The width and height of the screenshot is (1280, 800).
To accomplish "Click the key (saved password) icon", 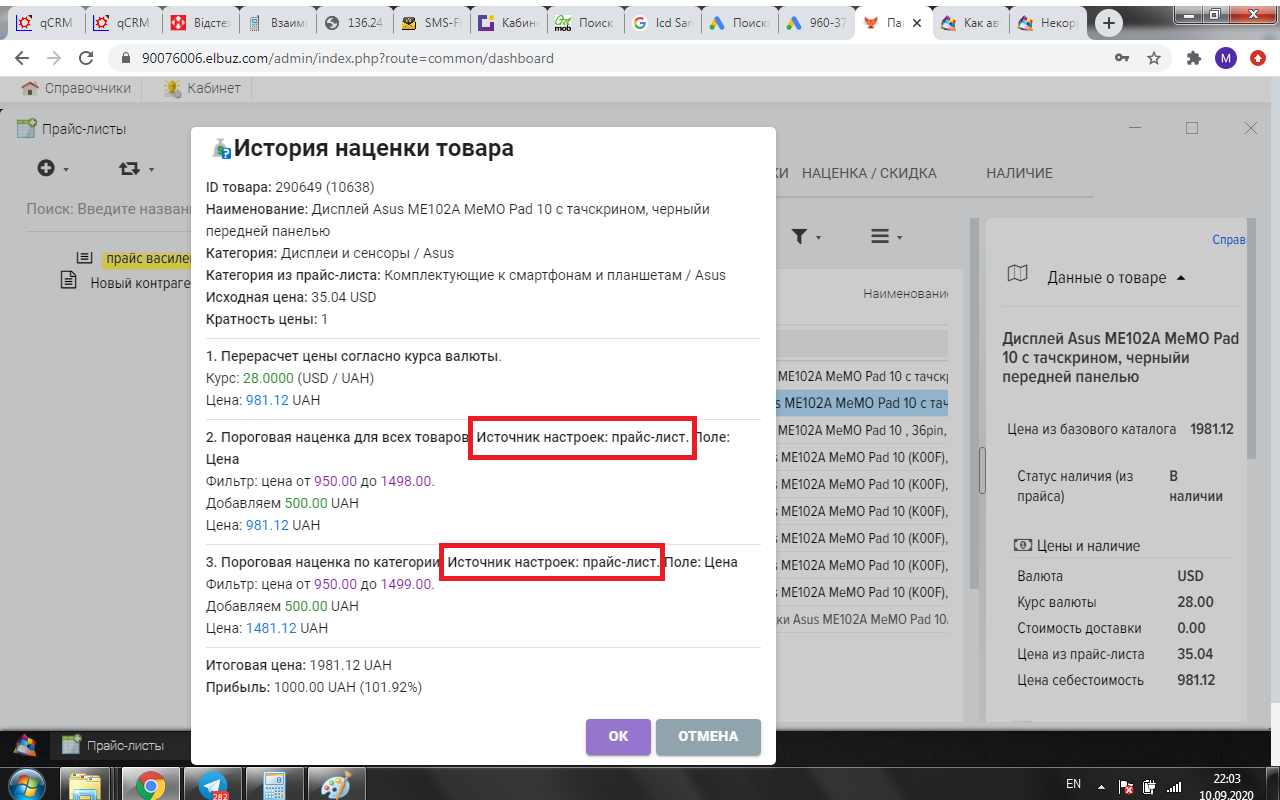I will click(x=1122, y=58).
